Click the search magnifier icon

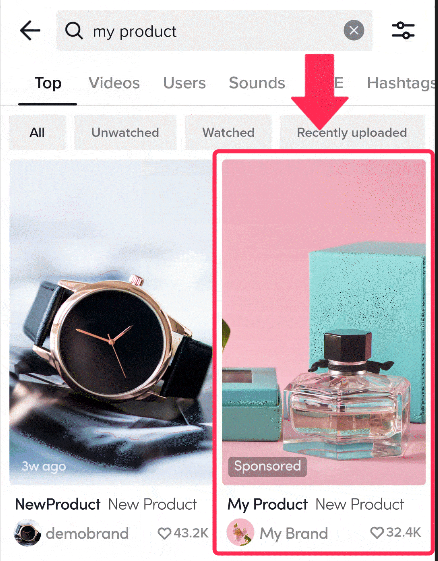click(74, 31)
